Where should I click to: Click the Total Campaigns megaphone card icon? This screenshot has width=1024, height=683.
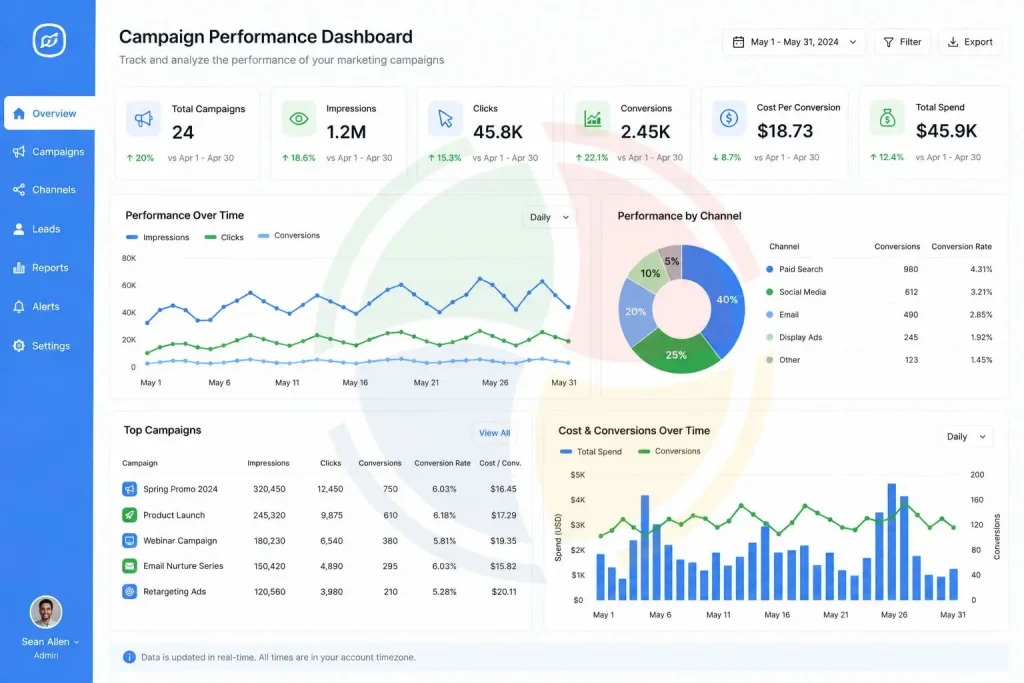click(144, 119)
